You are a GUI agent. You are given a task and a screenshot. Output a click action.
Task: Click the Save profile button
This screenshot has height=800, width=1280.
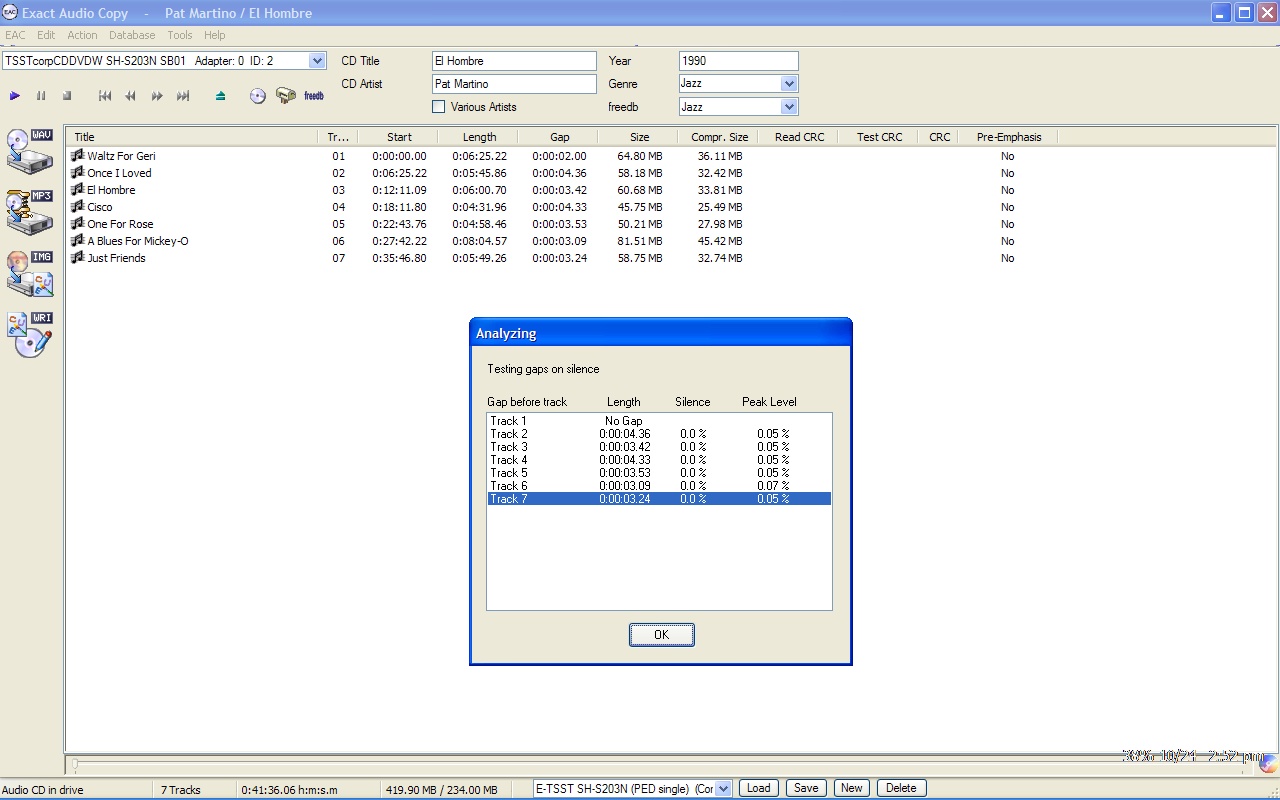(x=806, y=788)
